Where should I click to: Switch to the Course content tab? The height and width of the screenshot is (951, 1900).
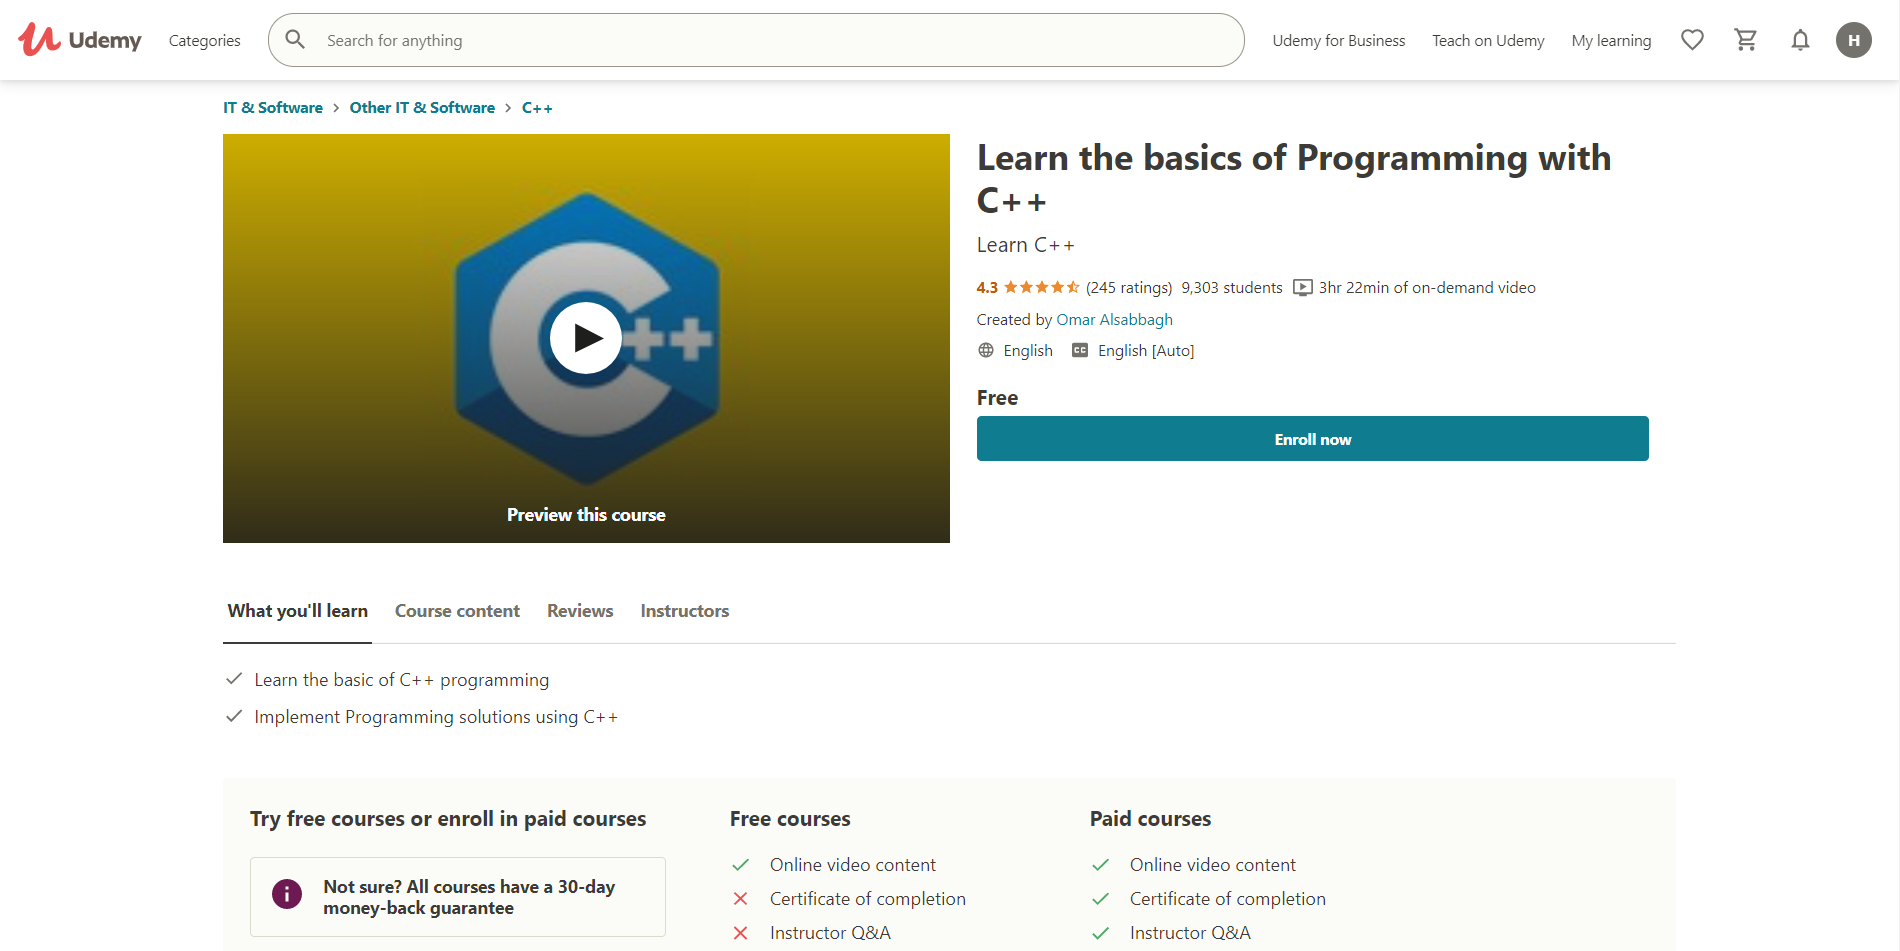point(457,611)
